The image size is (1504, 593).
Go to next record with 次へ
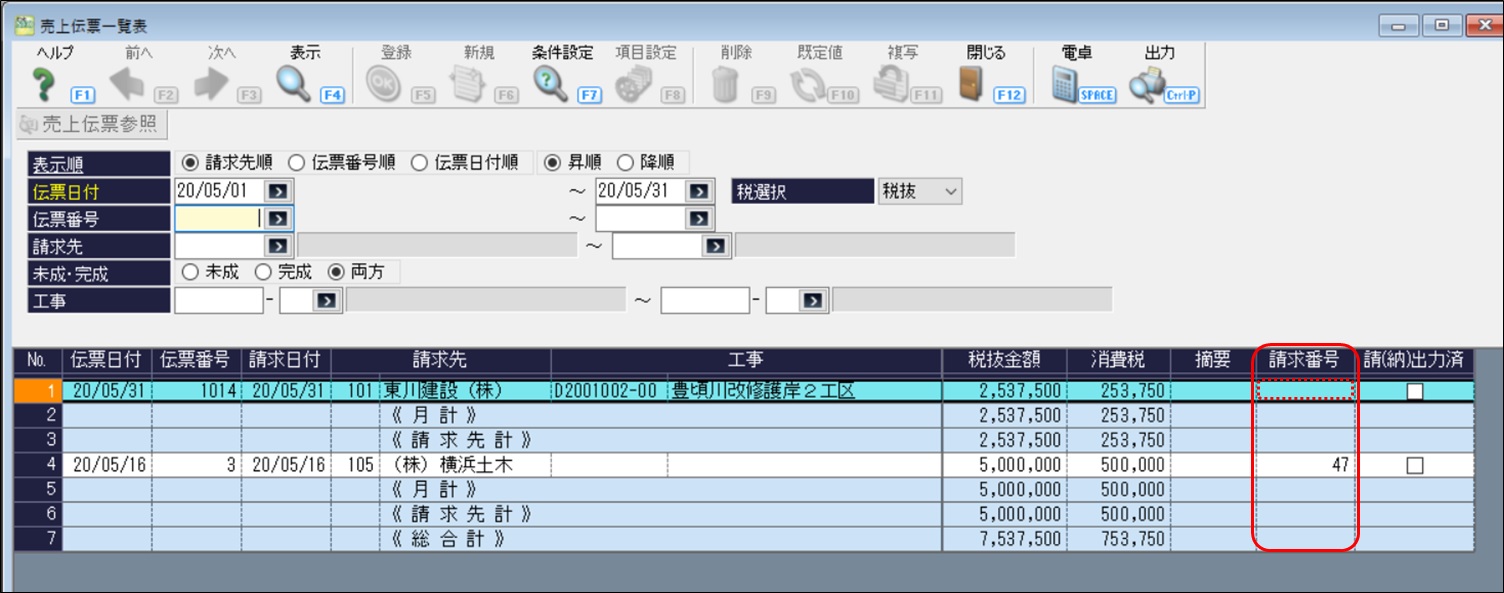point(212,85)
